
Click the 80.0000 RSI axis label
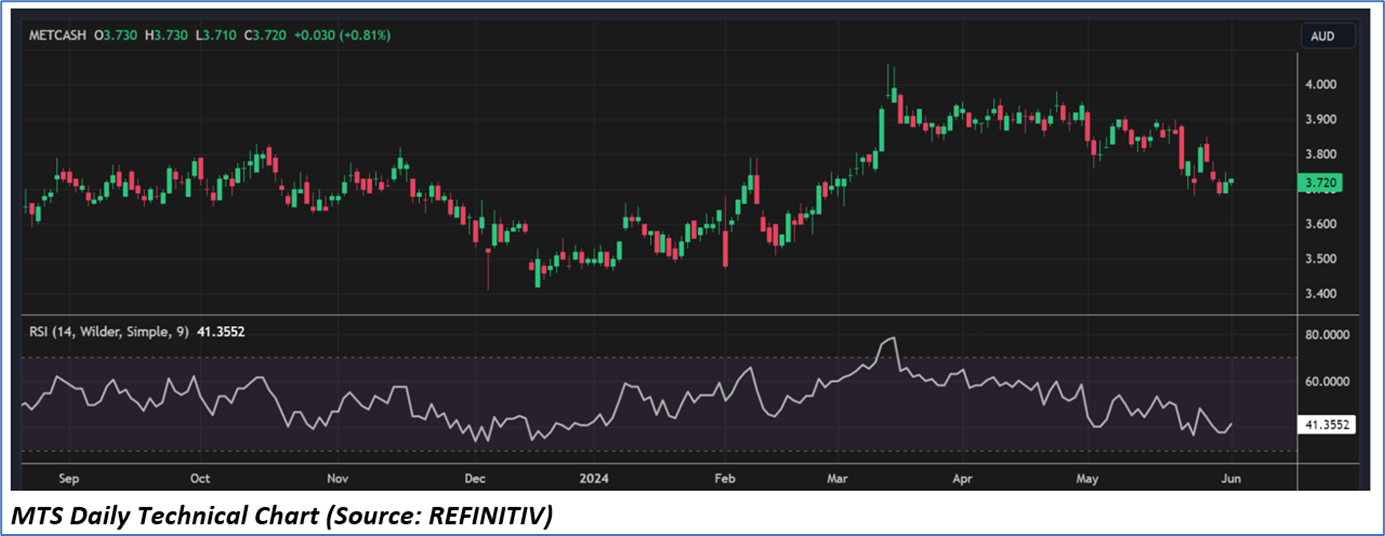(1327, 335)
